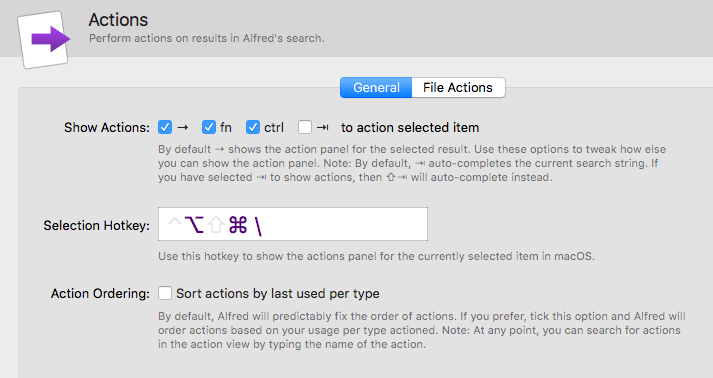
Task: Click the "Selection Hotkey:" label
Action: pyautogui.click(x=96, y=226)
